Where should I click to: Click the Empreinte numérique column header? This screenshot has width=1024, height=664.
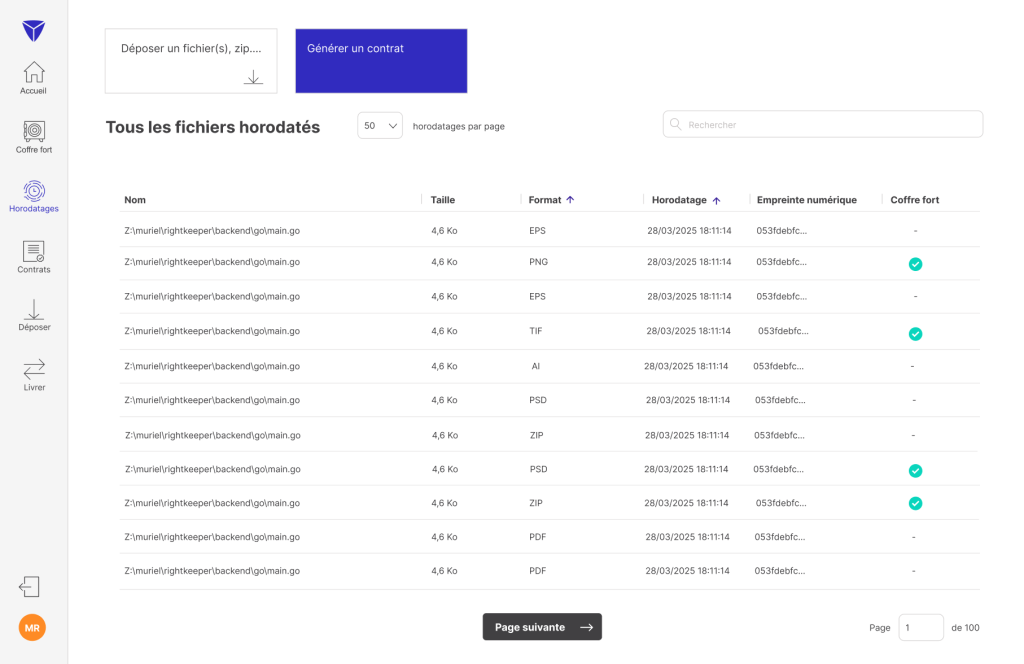click(807, 200)
